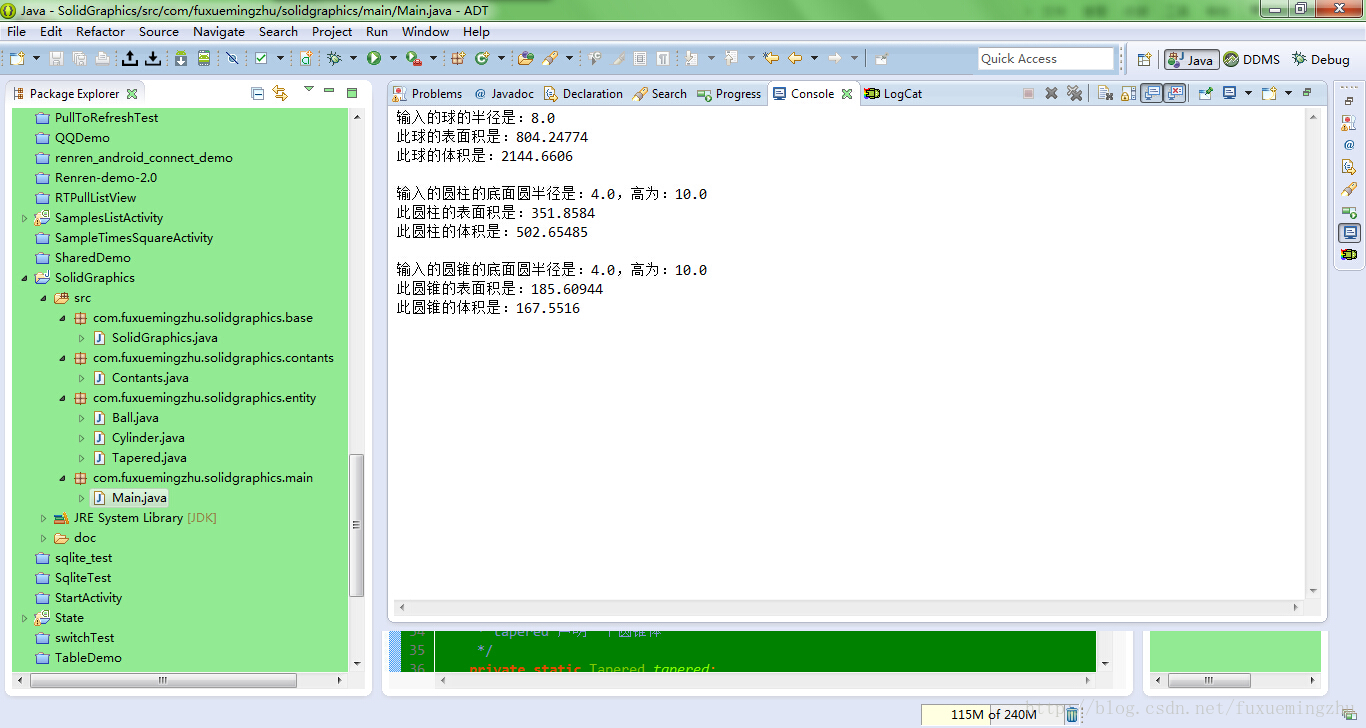This screenshot has width=1366, height=728.
Task: Click the New wizard toolbar icon
Action: point(17,58)
